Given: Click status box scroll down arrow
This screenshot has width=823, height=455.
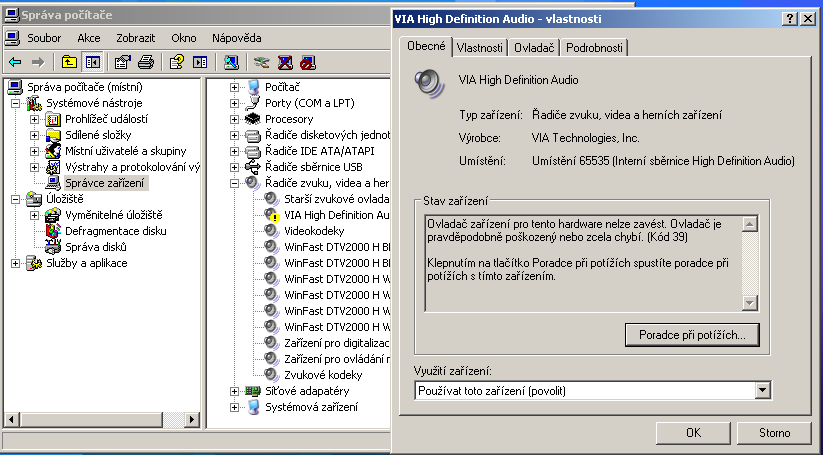Looking at the screenshot, I should coord(750,303).
